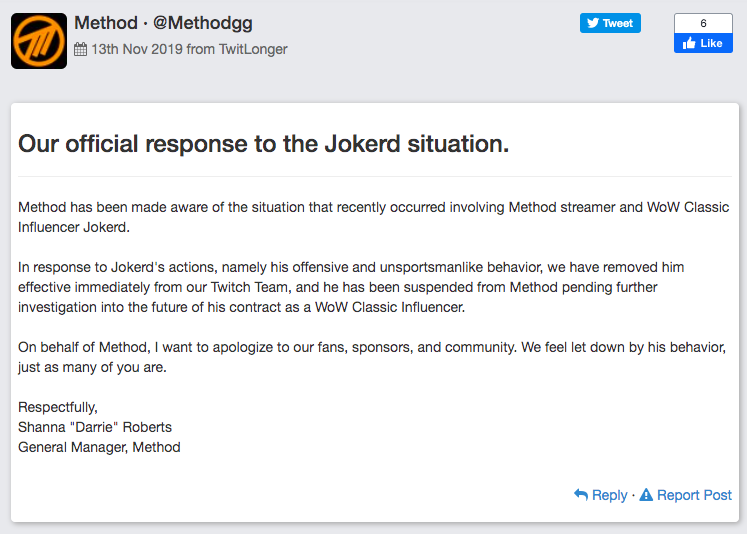Screen dimensions: 747x534
Task: Click the Jokerd situation post title
Action: (x=264, y=143)
